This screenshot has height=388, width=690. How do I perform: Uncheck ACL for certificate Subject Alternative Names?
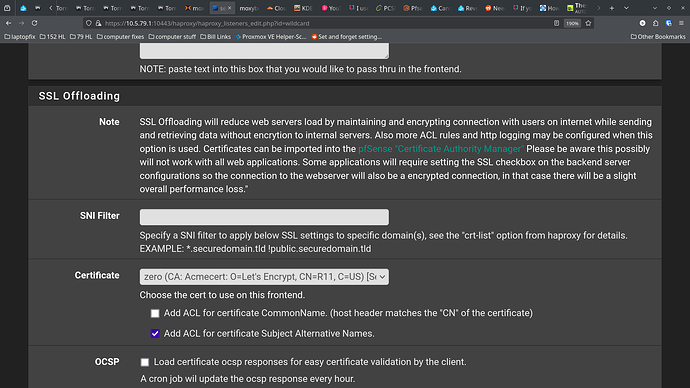click(x=155, y=333)
